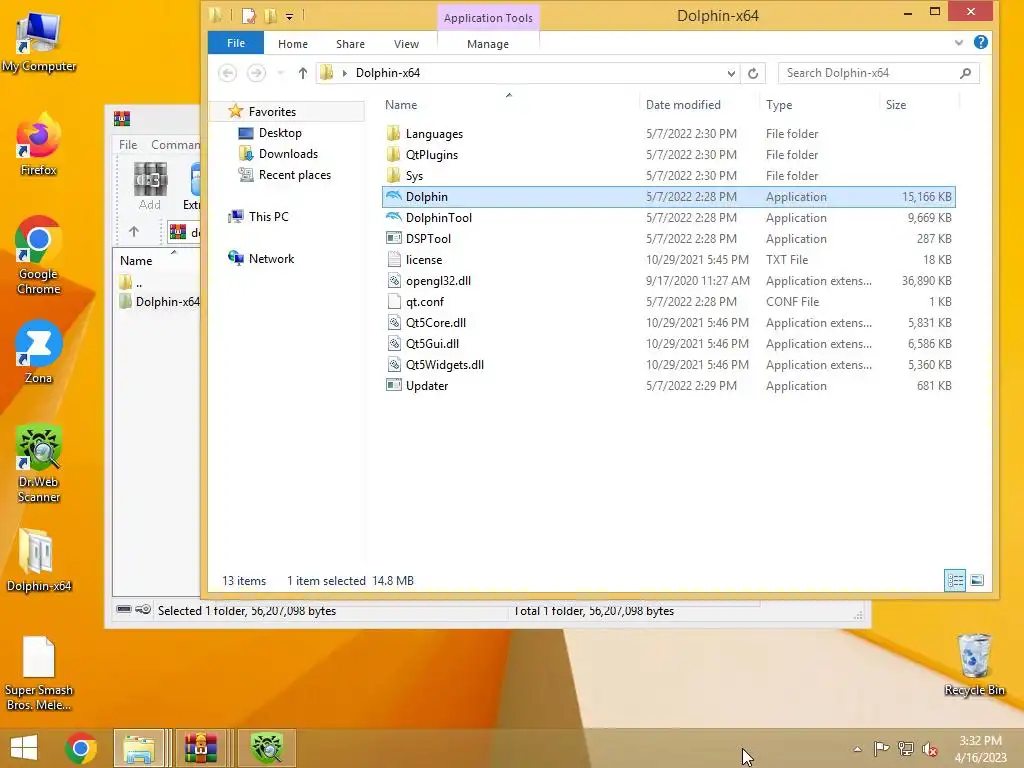Switch to Large icons view

[x=977, y=581]
